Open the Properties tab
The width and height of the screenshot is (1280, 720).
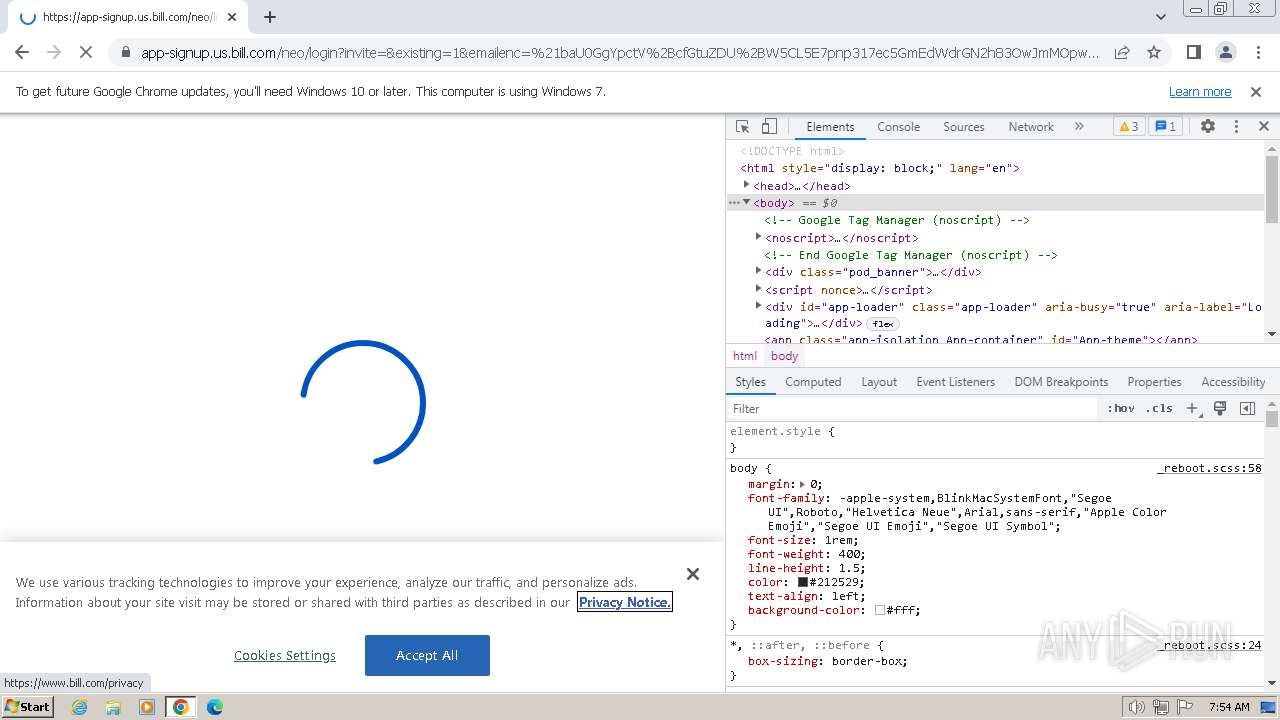click(1154, 382)
